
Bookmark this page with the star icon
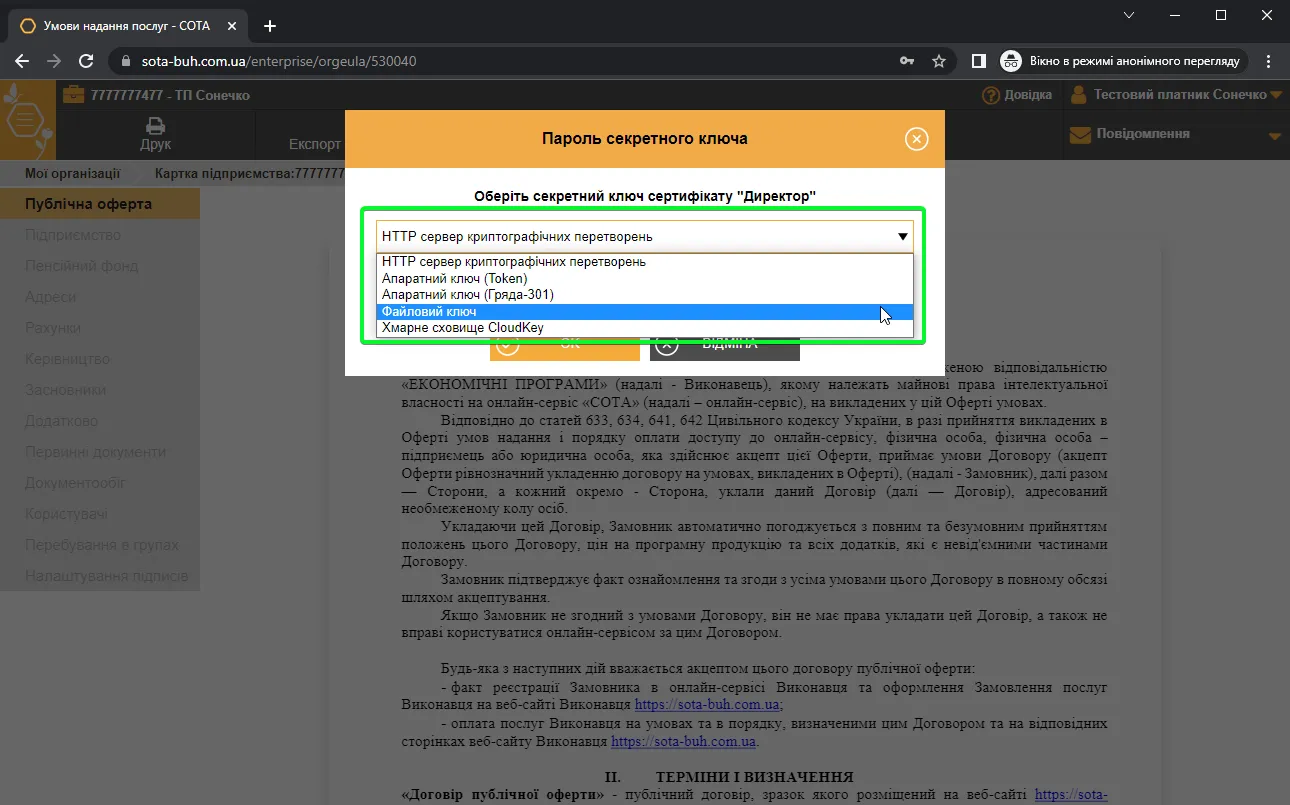[x=939, y=61]
